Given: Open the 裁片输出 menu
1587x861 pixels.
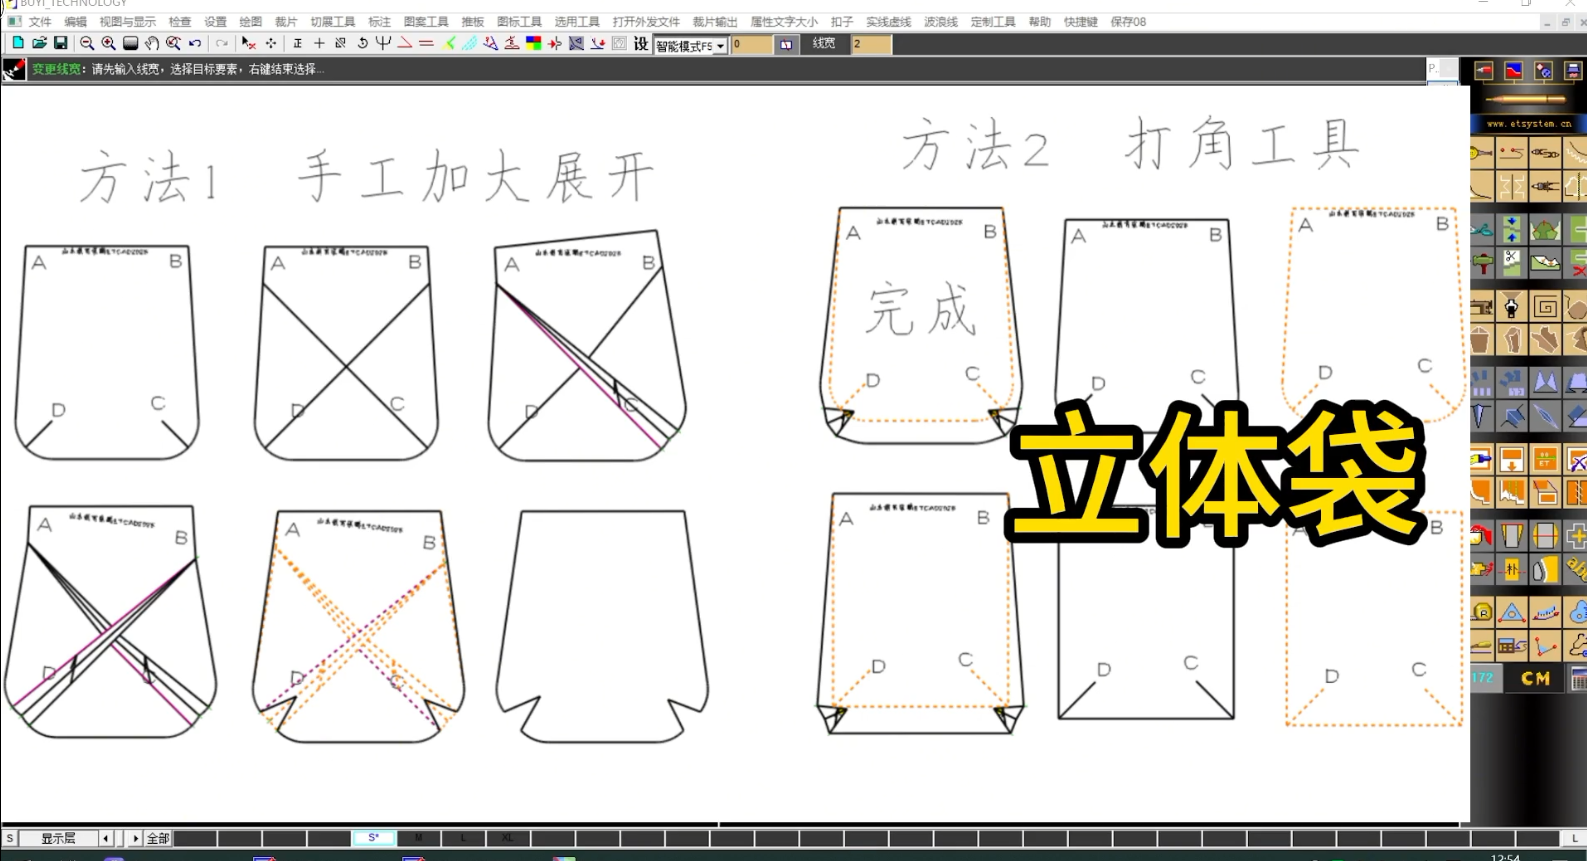Looking at the screenshot, I should pos(715,21).
